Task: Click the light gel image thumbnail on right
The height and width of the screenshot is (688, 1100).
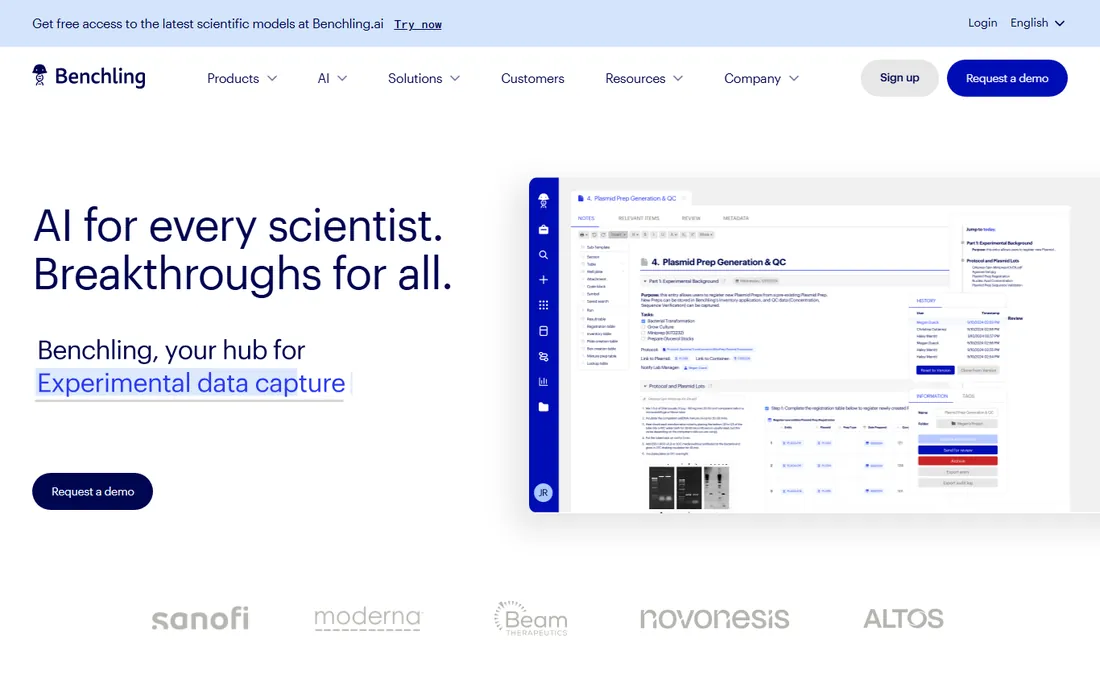Action: pyautogui.click(x=716, y=487)
